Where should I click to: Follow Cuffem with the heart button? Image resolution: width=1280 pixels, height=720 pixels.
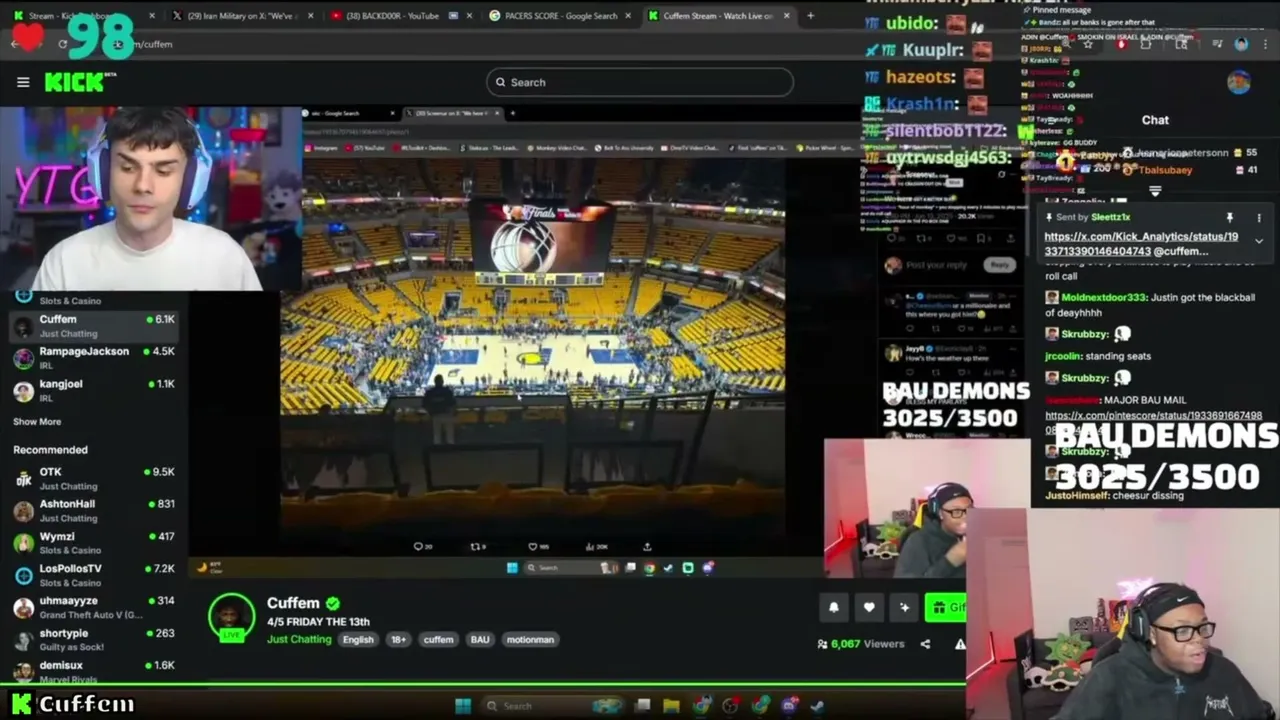click(869, 607)
